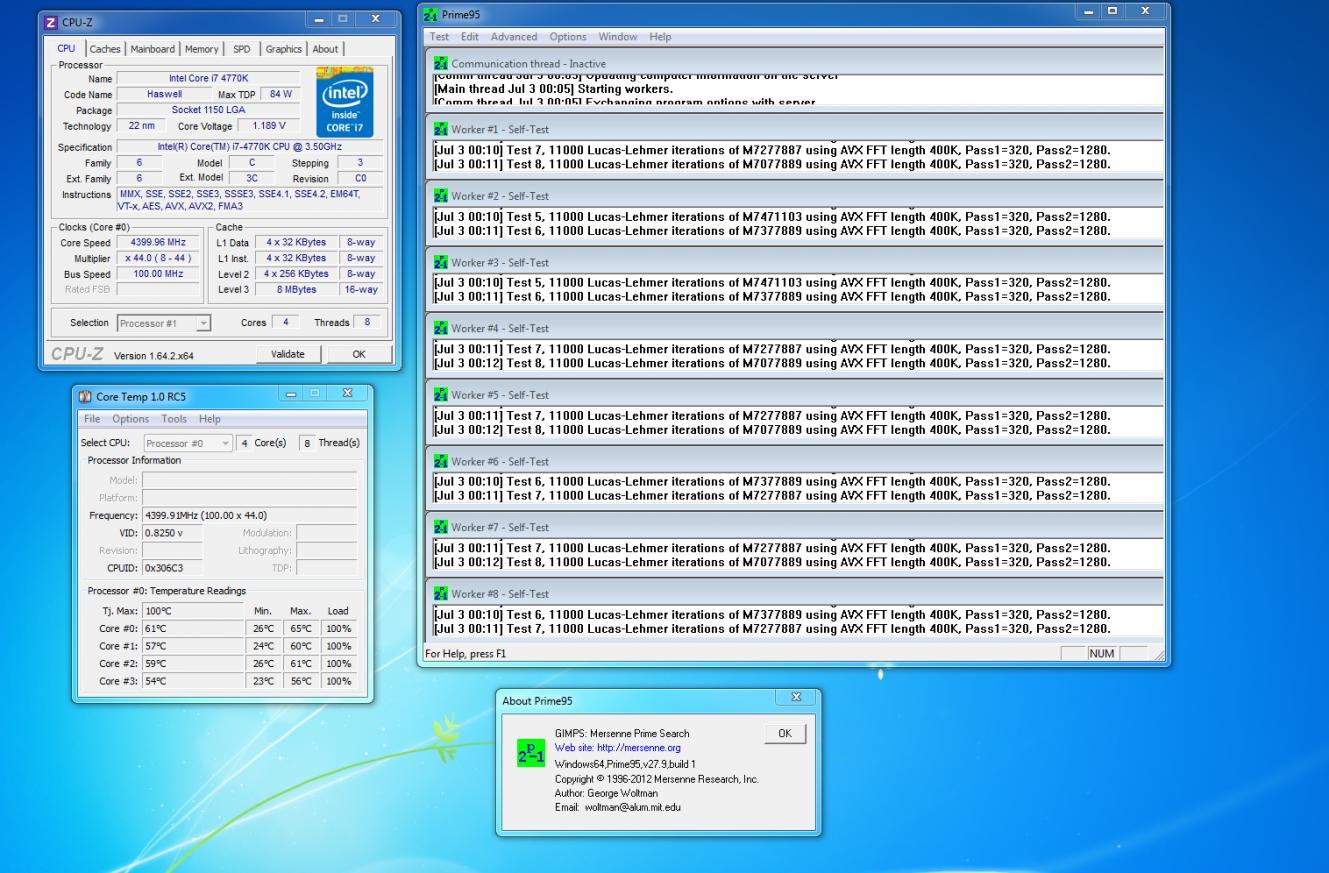Open the Tools menu in Core Temp
Screen dimensions: 1329x873
tap(174, 419)
